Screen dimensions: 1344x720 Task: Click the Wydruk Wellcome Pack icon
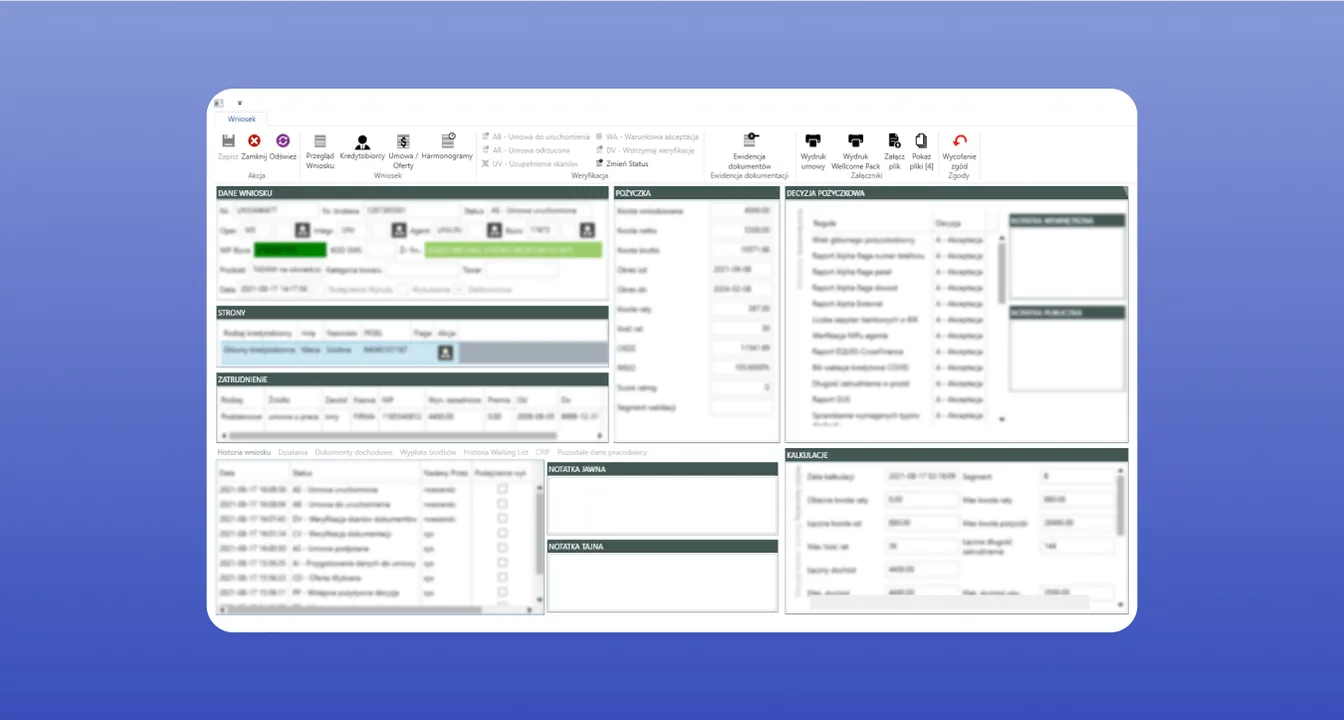tap(855, 141)
